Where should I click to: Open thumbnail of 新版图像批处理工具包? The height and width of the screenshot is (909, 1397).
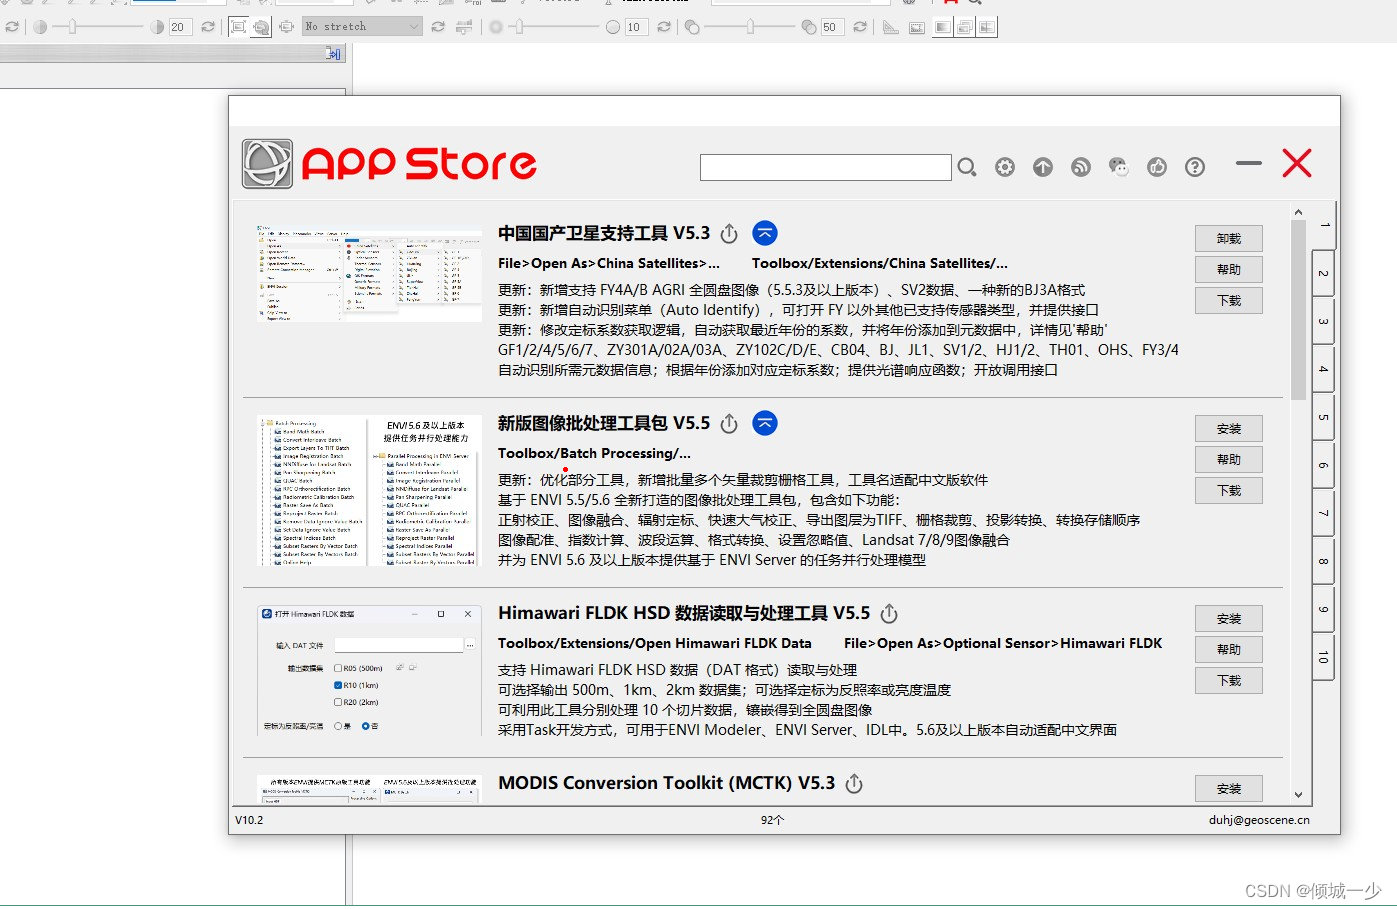369,490
